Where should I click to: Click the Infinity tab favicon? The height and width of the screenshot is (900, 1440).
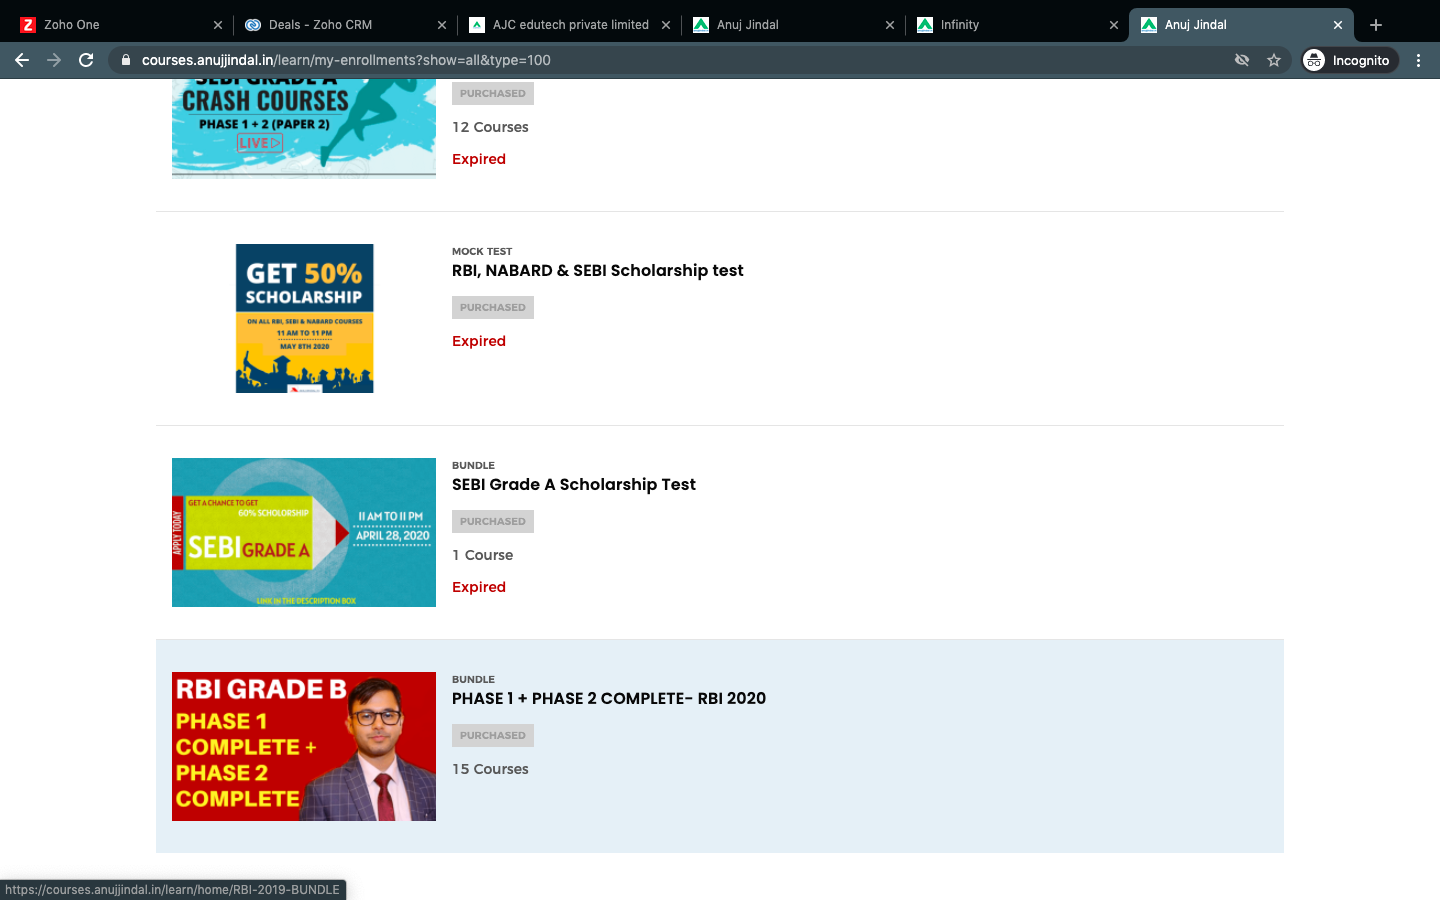click(925, 25)
